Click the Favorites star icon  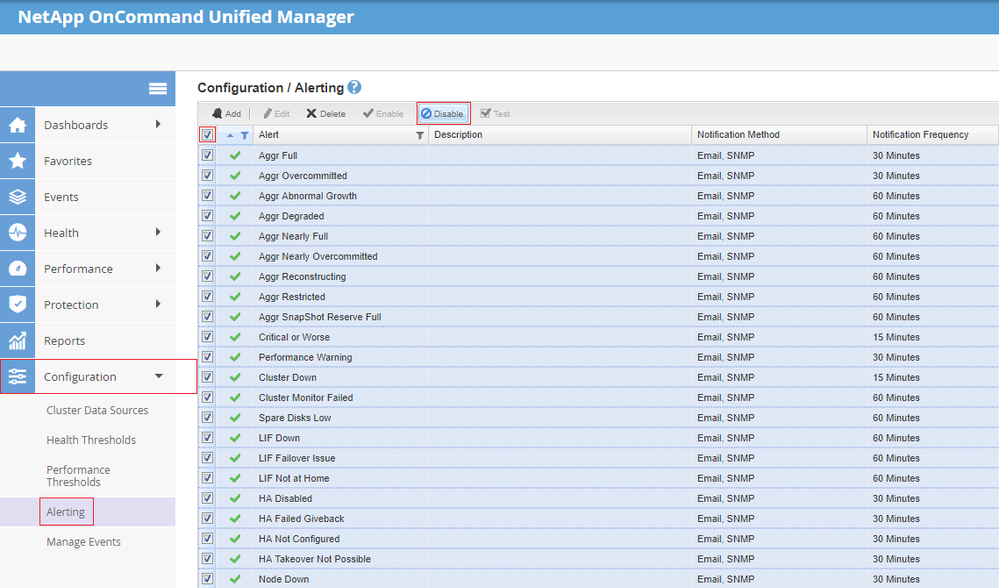pos(18,161)
